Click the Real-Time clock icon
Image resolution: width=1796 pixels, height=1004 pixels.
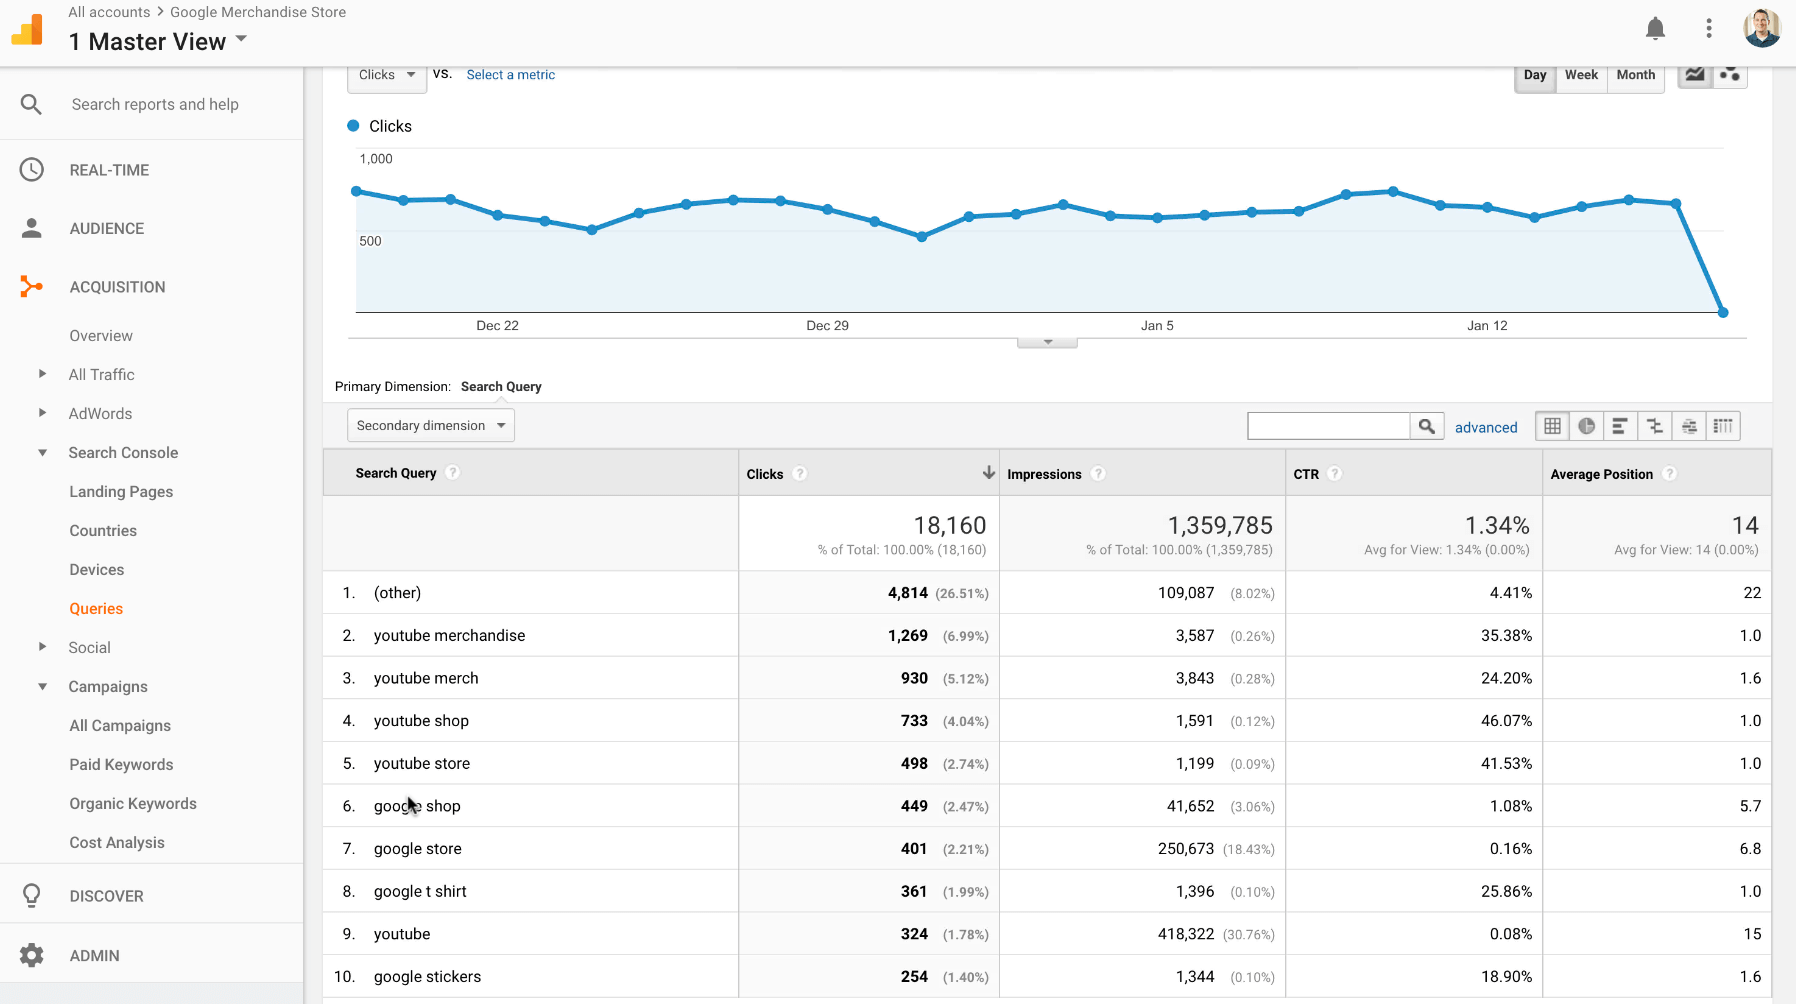tap(32, 170)
